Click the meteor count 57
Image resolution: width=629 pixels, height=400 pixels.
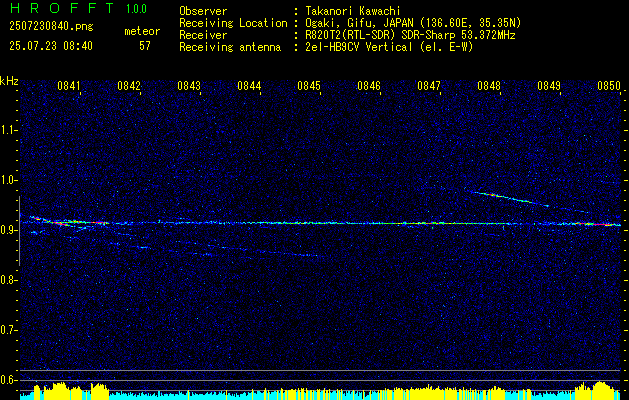[145, 46]
